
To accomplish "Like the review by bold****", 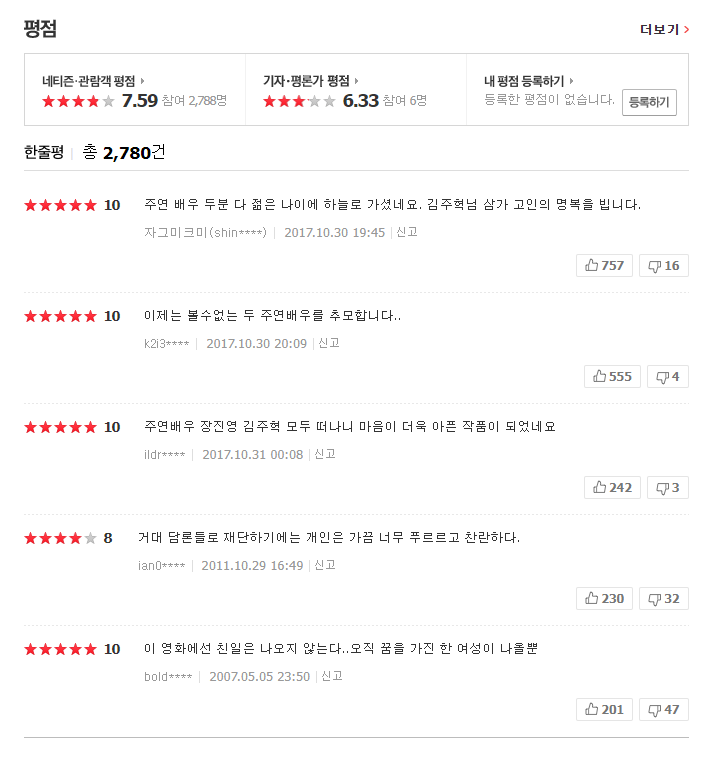I will [604, 709].
